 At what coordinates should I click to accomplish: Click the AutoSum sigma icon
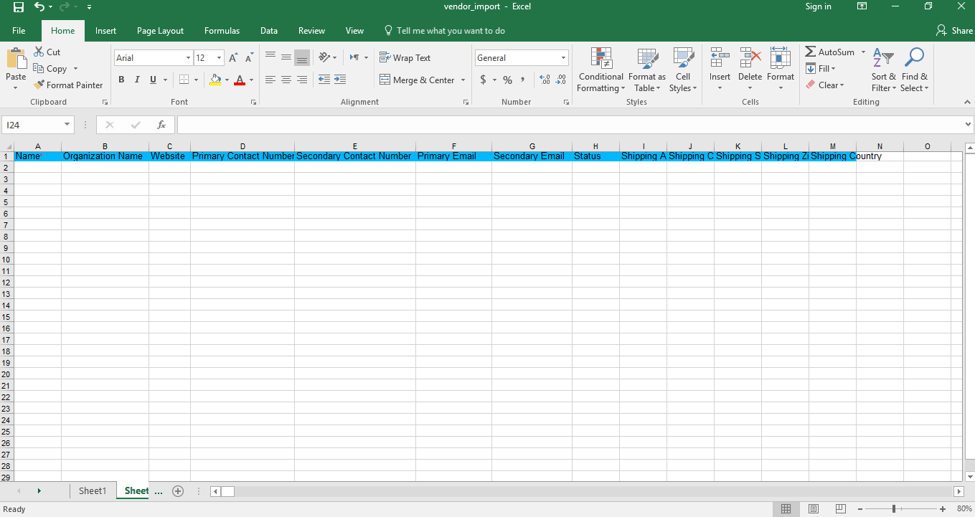[x=811, y=52]
